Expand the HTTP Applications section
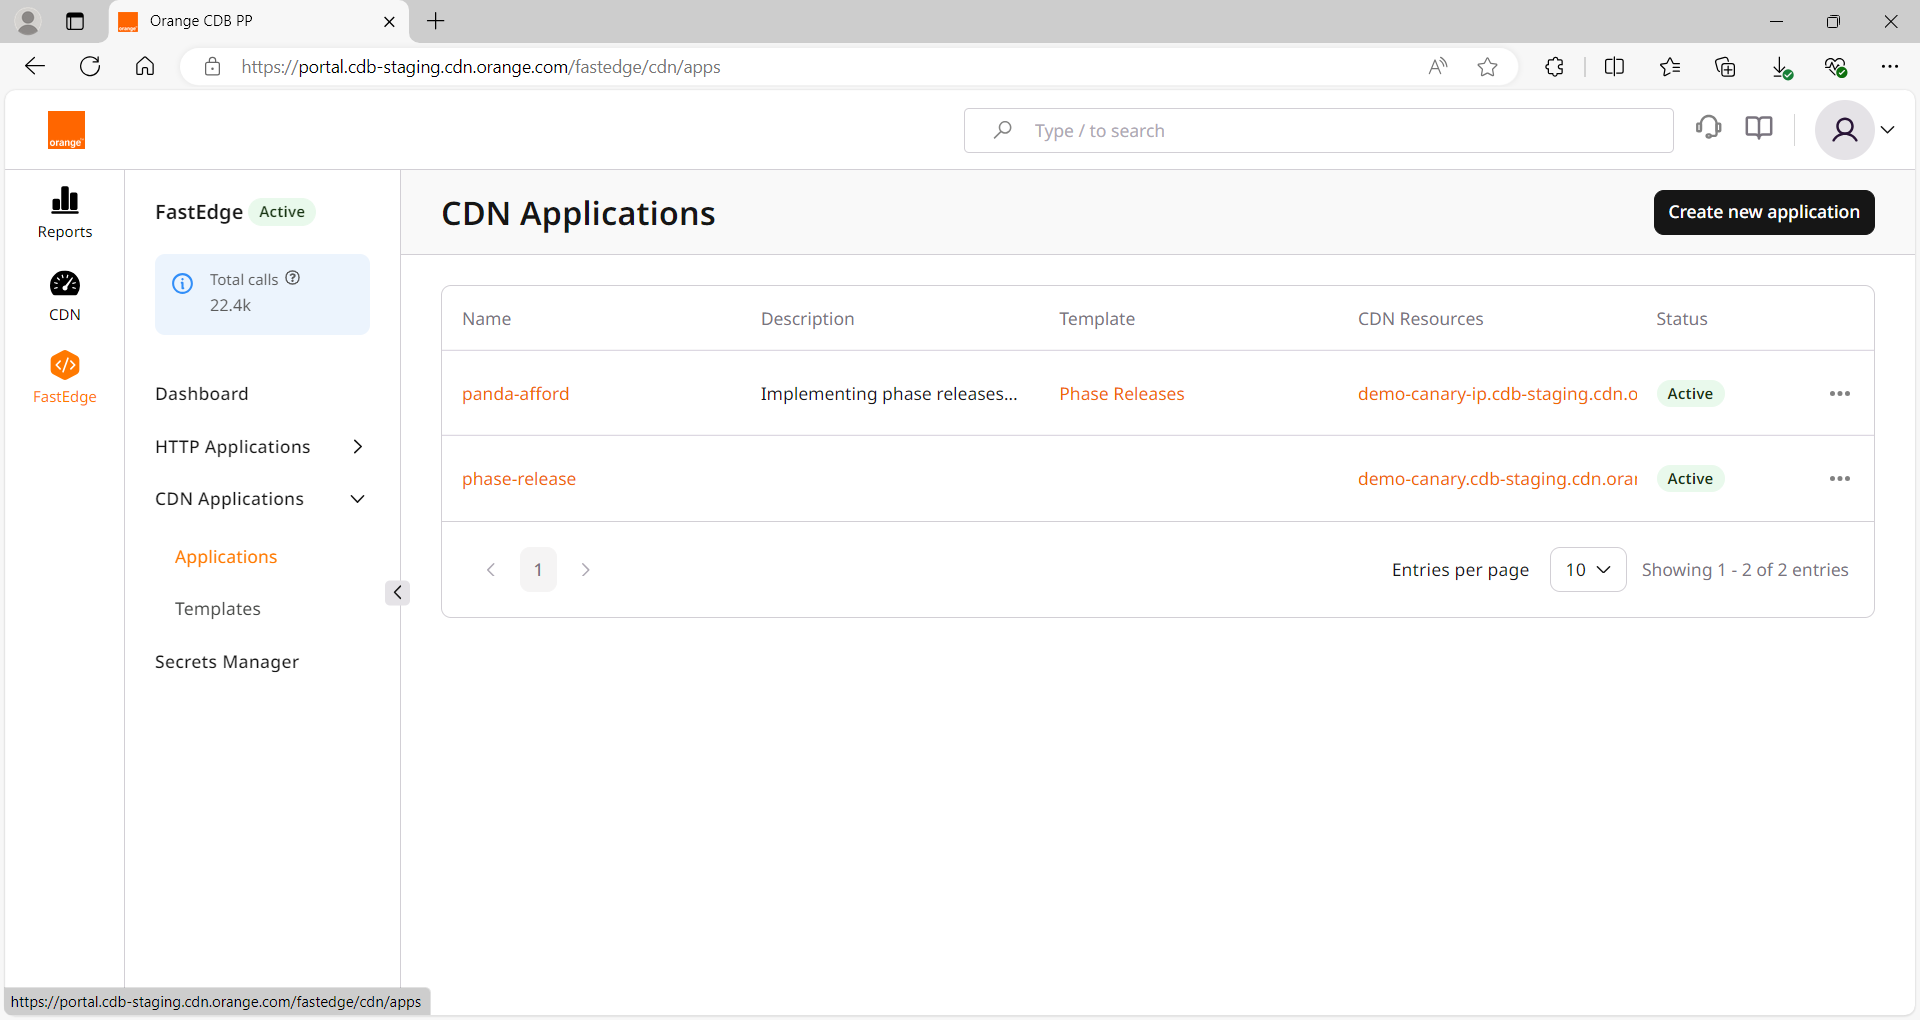This screenshot has height=1020, width=1920. click(x=358, y=447)
